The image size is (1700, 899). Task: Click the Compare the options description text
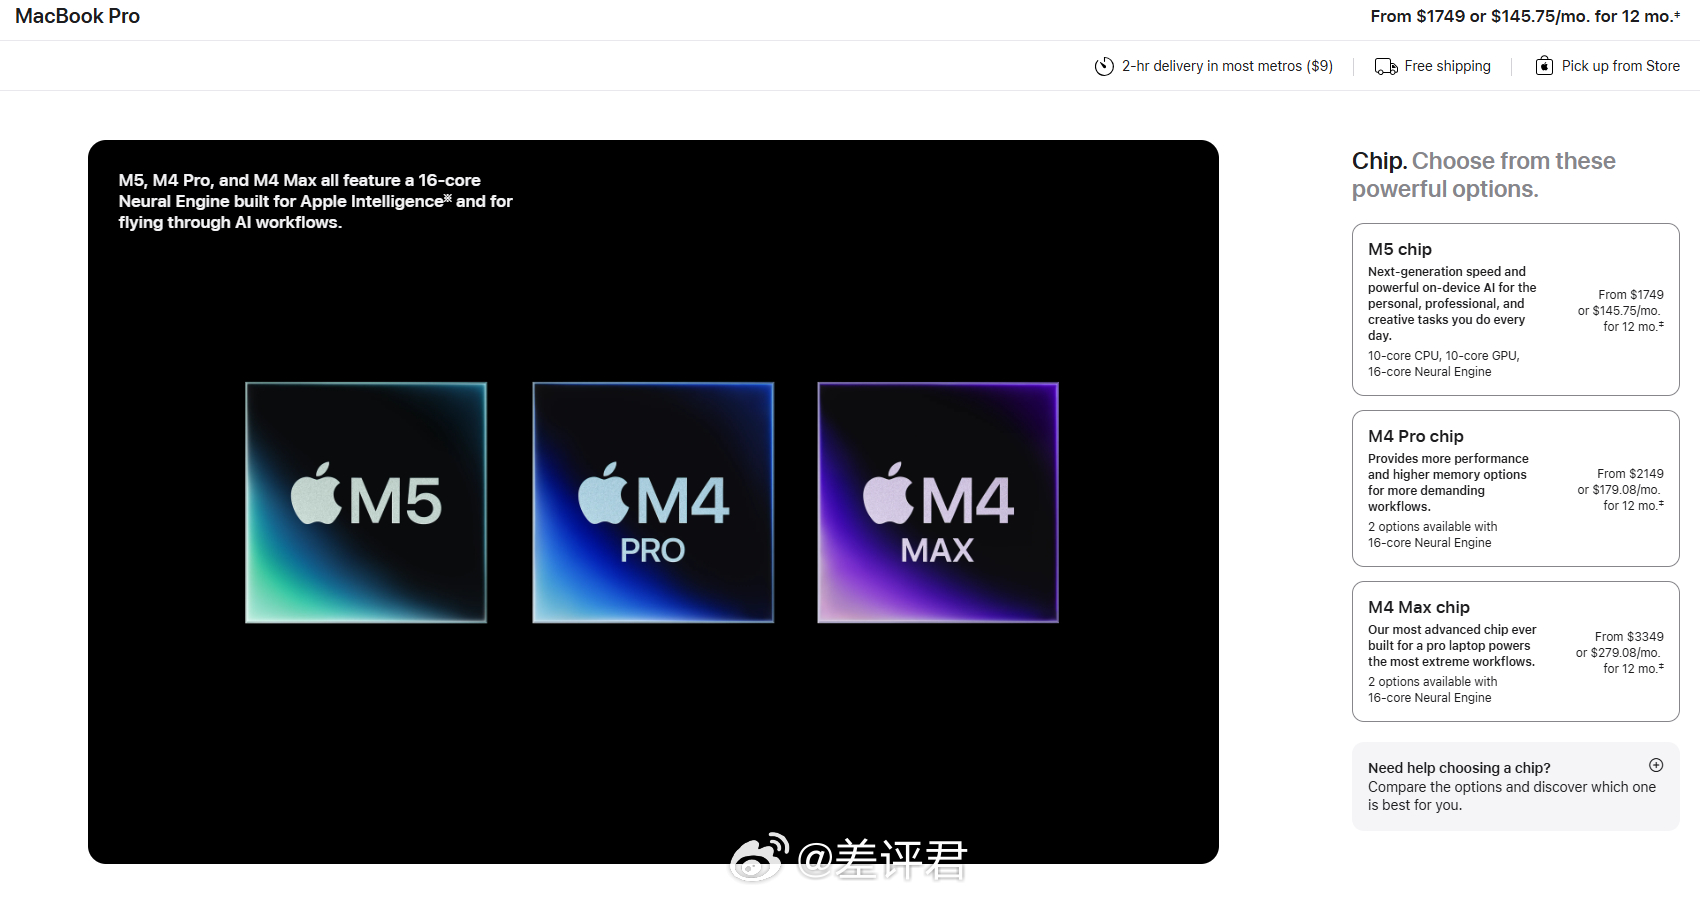(x=1512, y=796)
